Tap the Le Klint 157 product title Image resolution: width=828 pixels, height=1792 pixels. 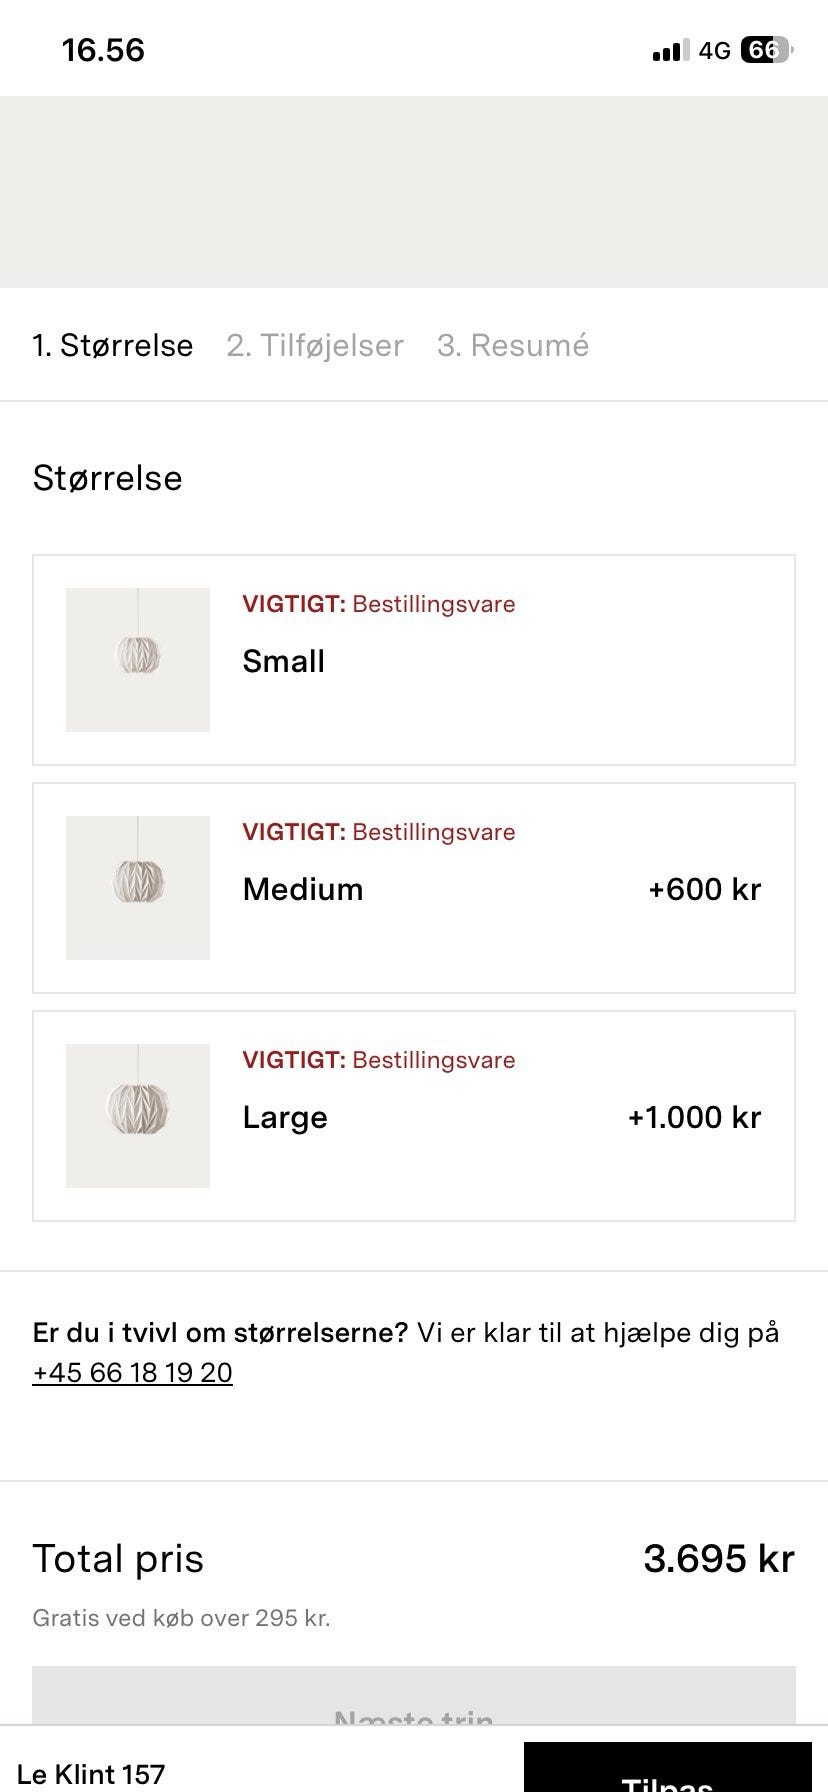(x=91, y=1774)
